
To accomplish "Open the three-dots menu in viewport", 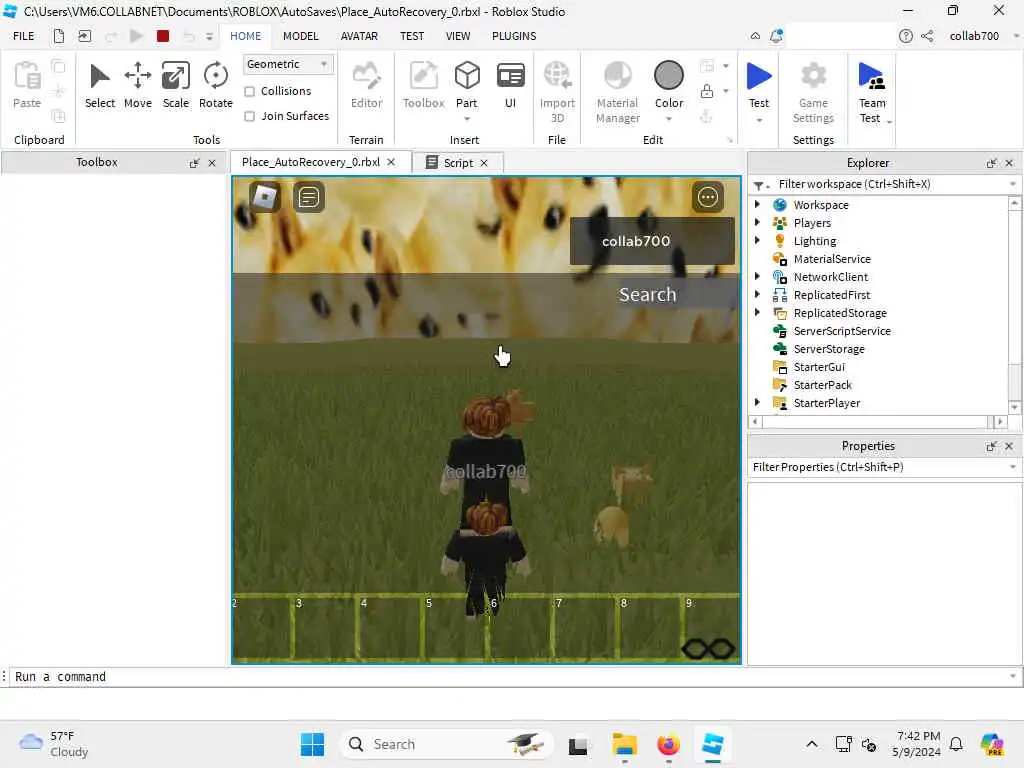I will click(x=708, y=197).
